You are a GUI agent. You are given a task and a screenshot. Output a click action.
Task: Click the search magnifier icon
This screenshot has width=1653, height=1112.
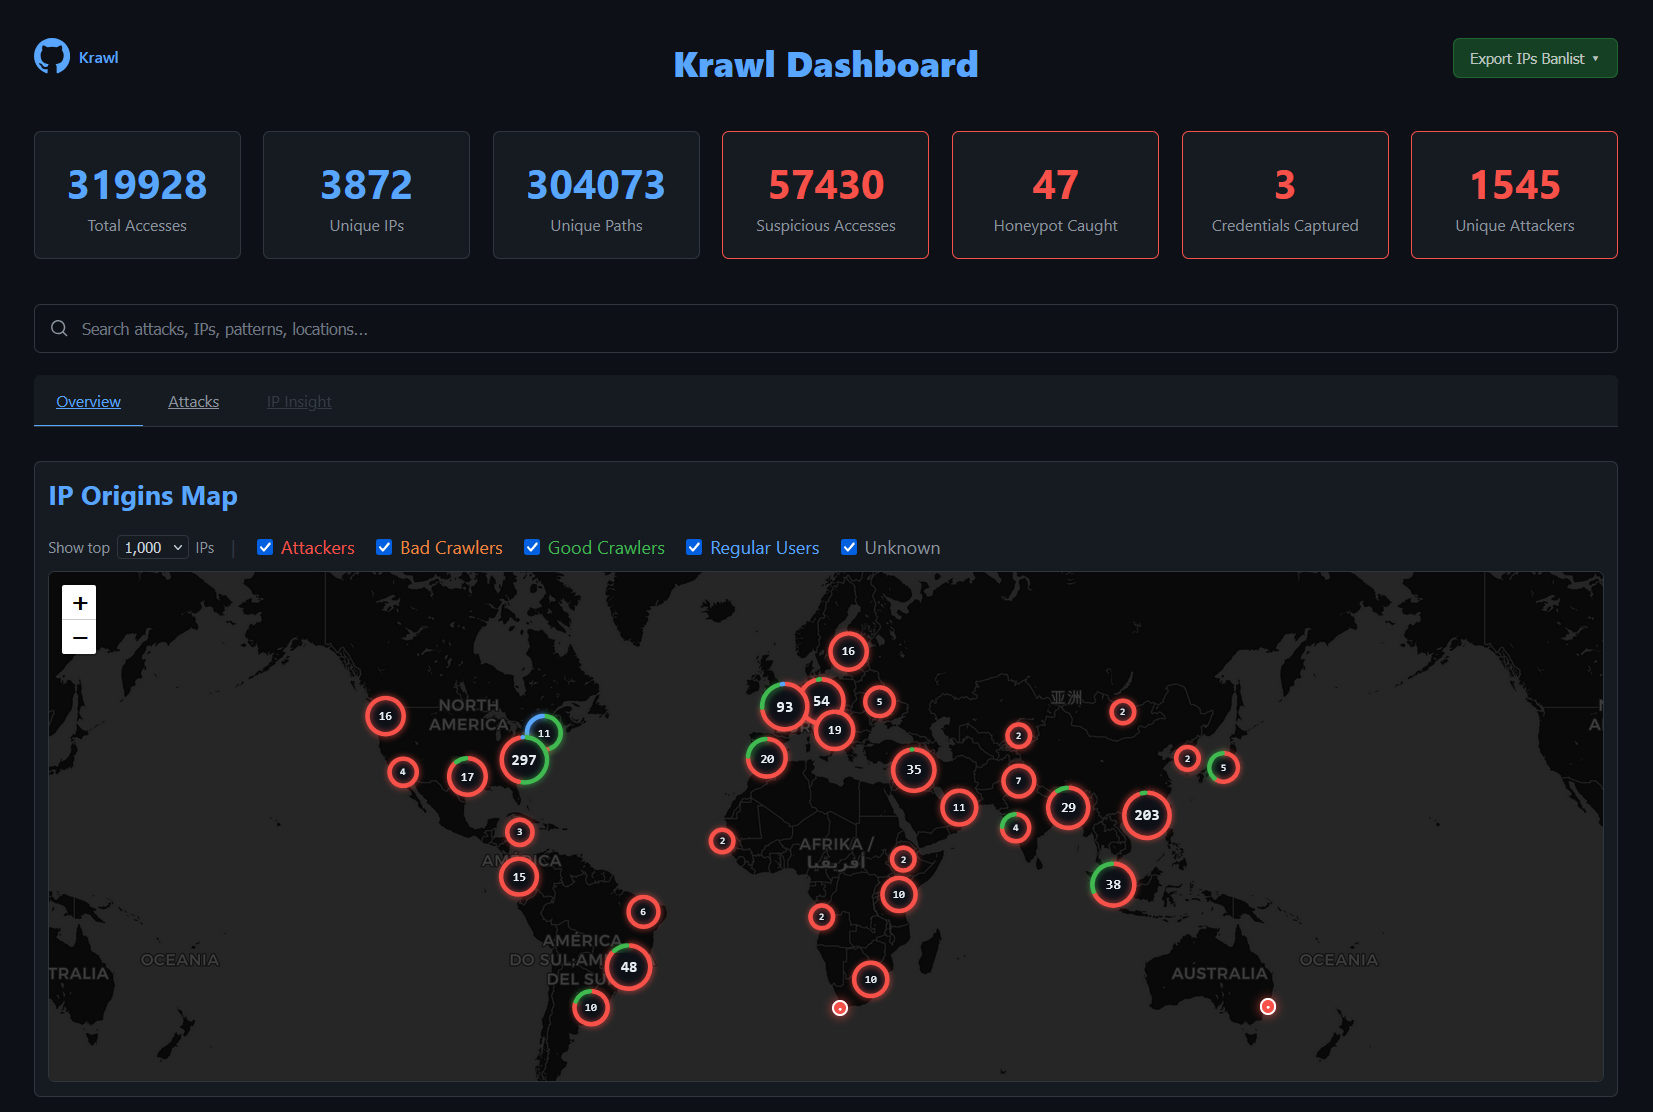tap(59, 328)
